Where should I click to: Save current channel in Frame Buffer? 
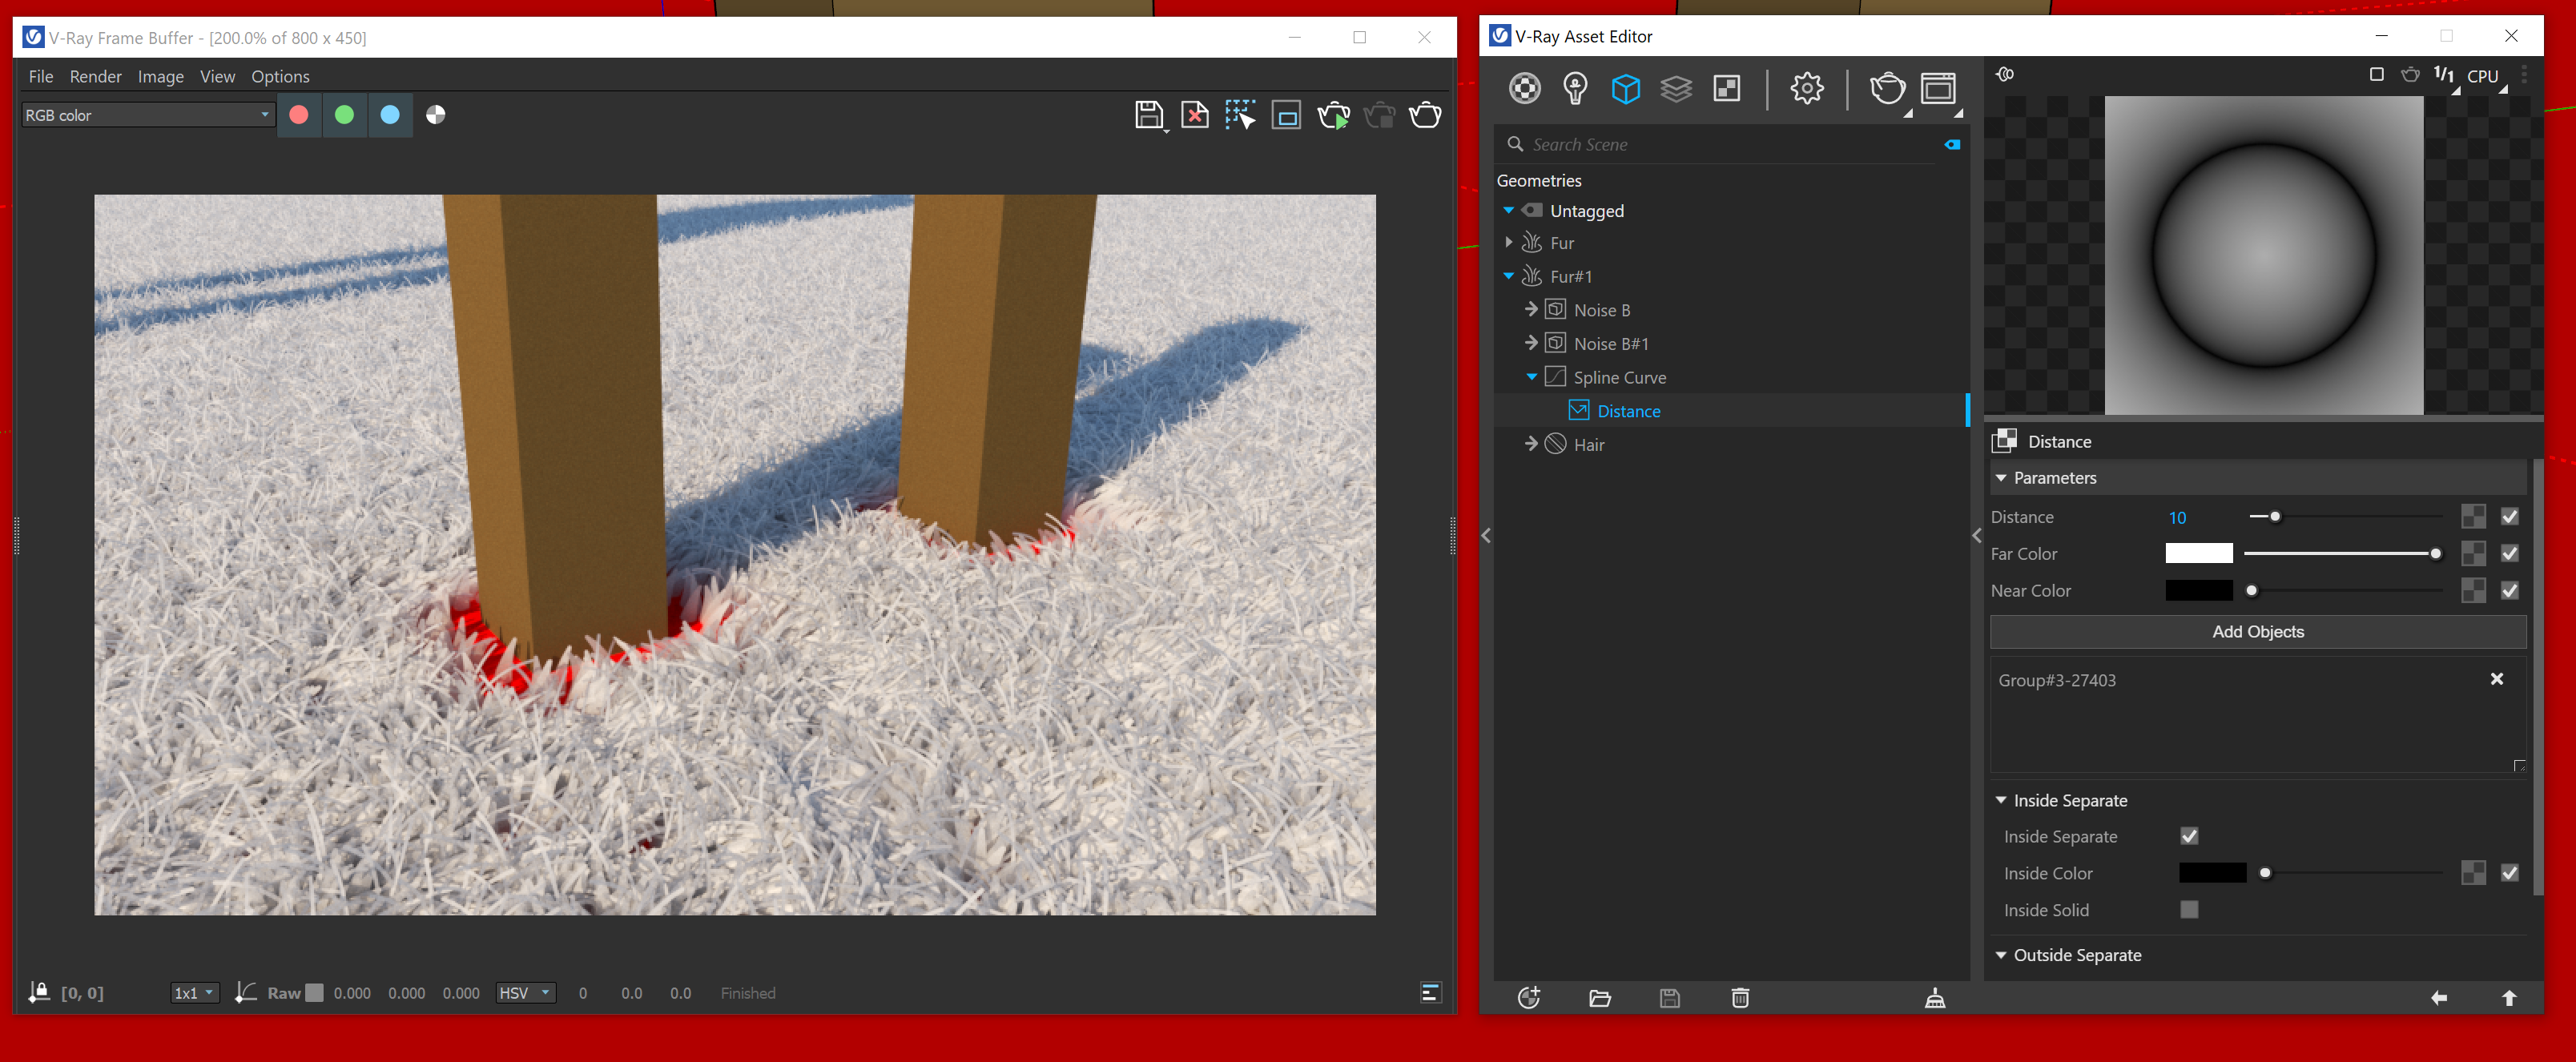pyautogui.click(x=1149, y=115)
